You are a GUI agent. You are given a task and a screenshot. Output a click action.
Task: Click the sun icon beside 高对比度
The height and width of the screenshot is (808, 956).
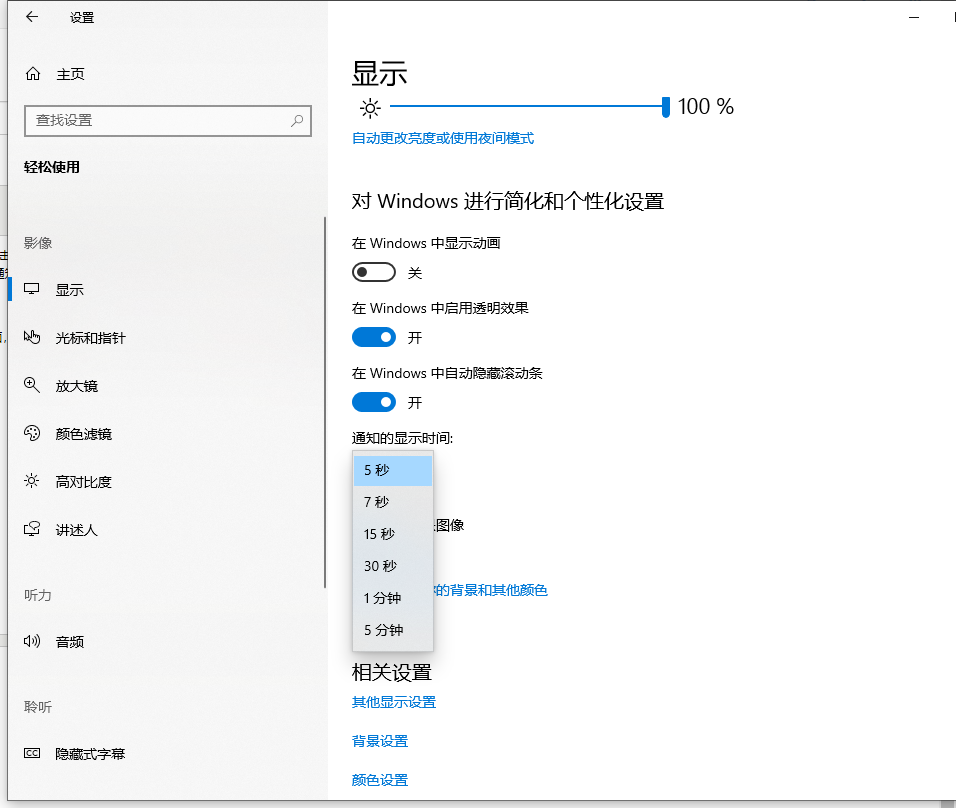point(32,481)
